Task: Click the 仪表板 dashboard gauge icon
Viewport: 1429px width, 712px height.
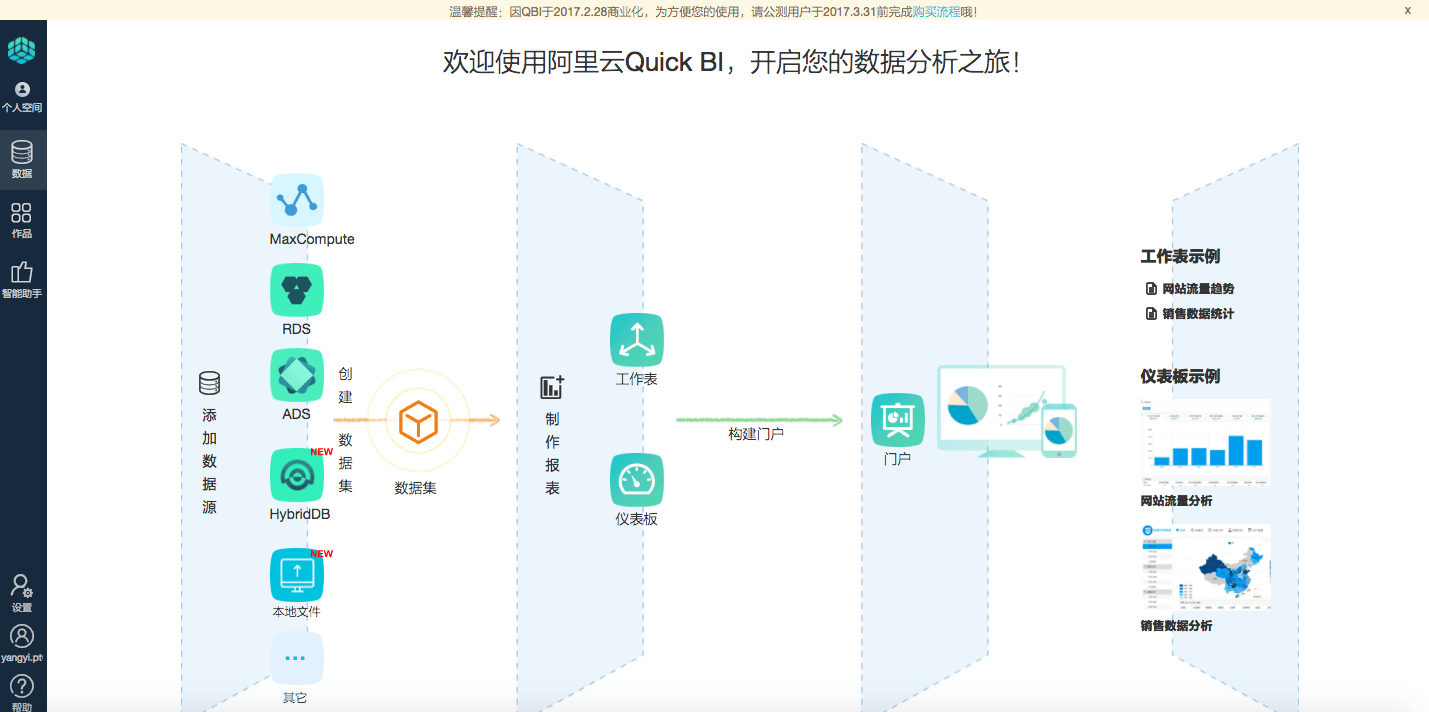Action: [636, 480]
